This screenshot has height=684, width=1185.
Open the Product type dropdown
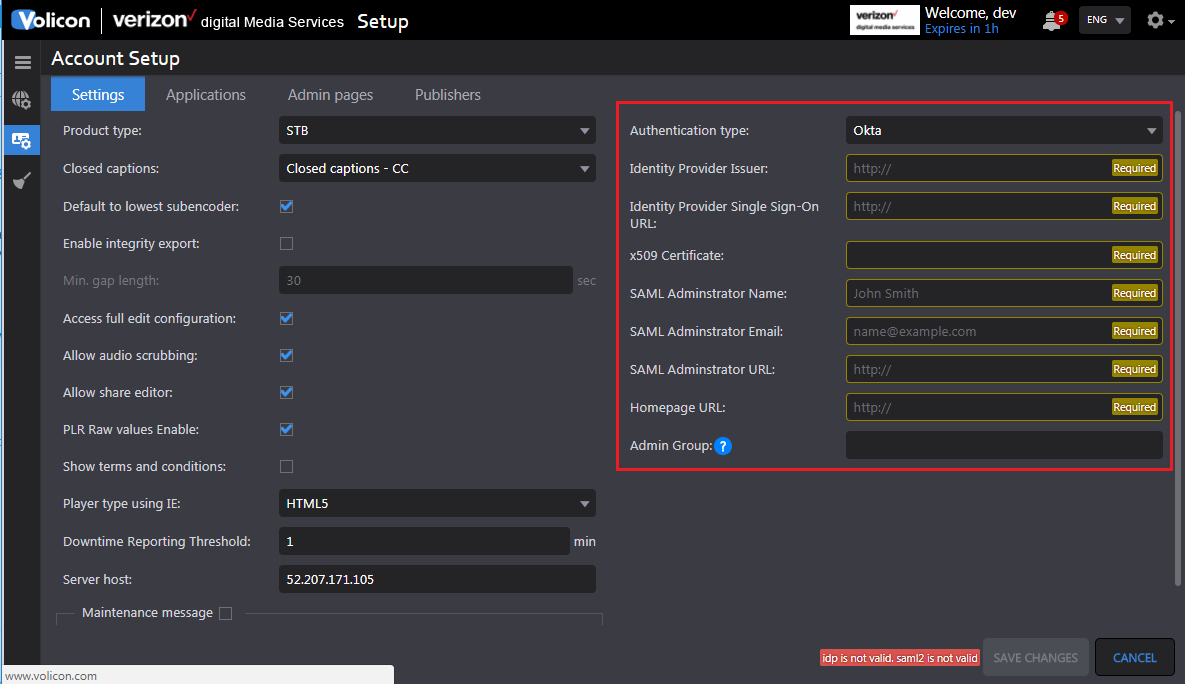pos(437,130)
